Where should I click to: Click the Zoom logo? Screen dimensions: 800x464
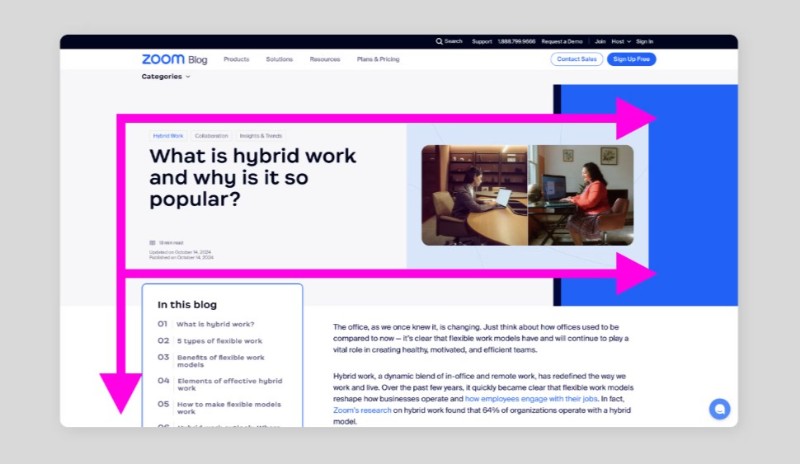[x=163, y=60]
